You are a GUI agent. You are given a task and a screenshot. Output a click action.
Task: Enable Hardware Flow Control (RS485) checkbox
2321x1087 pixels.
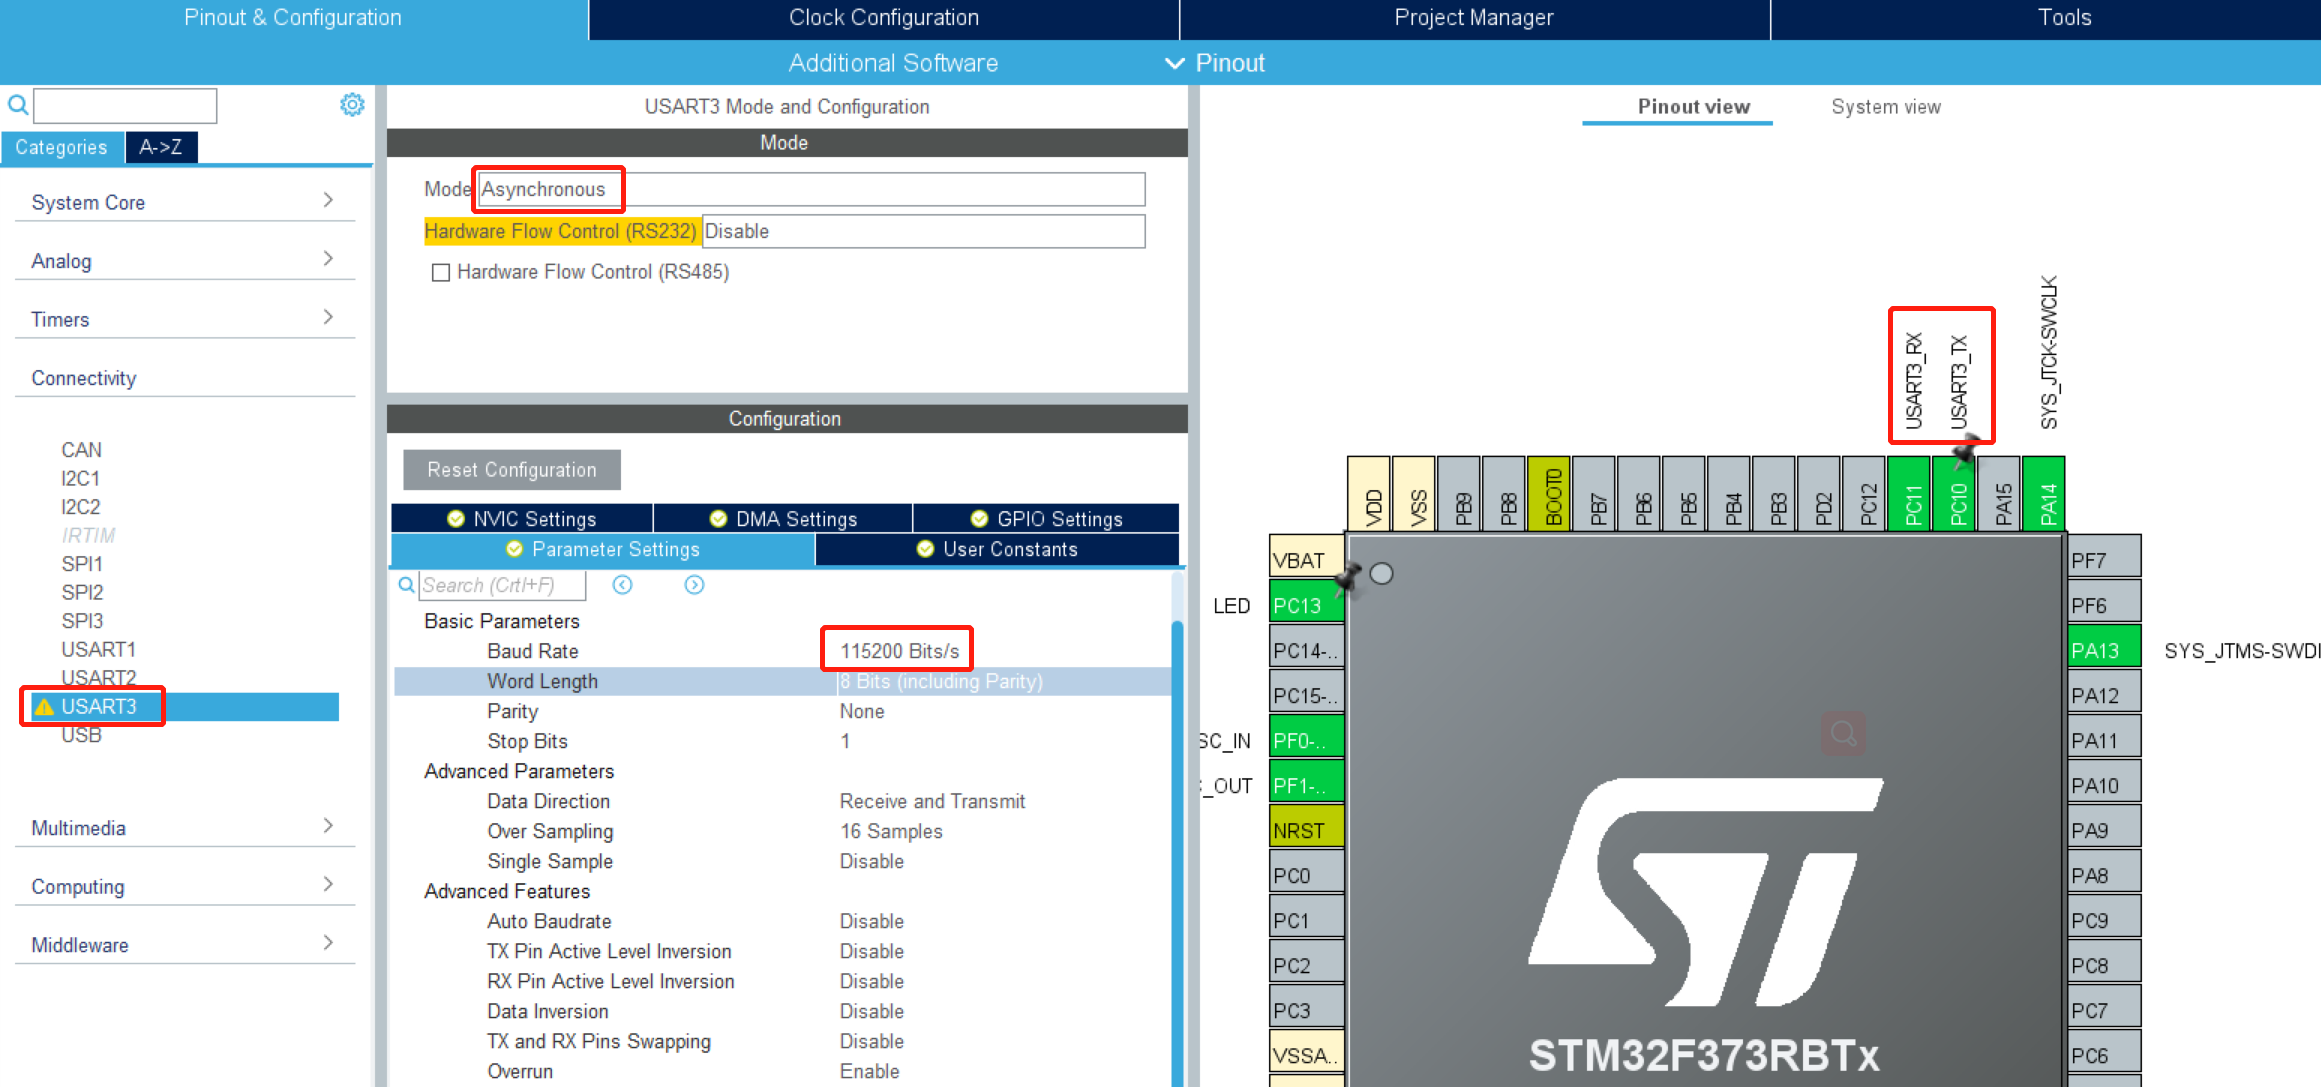pos(440,272)
